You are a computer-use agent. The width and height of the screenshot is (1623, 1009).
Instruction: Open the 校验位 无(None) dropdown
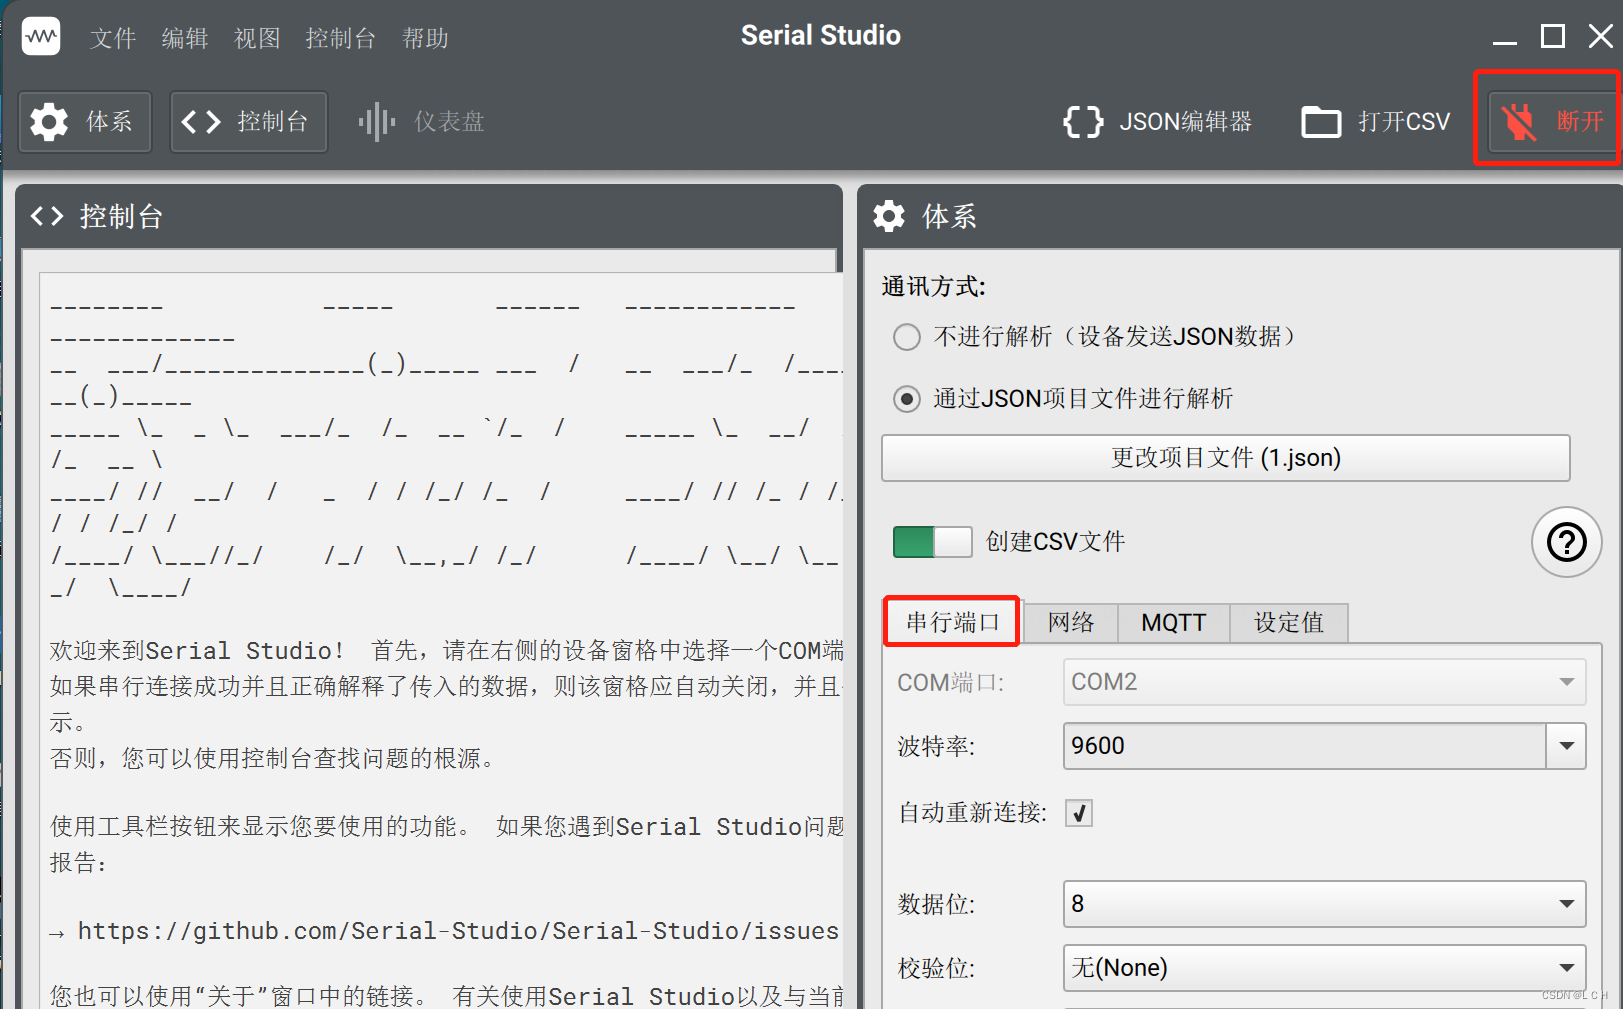click(1324, 968)
